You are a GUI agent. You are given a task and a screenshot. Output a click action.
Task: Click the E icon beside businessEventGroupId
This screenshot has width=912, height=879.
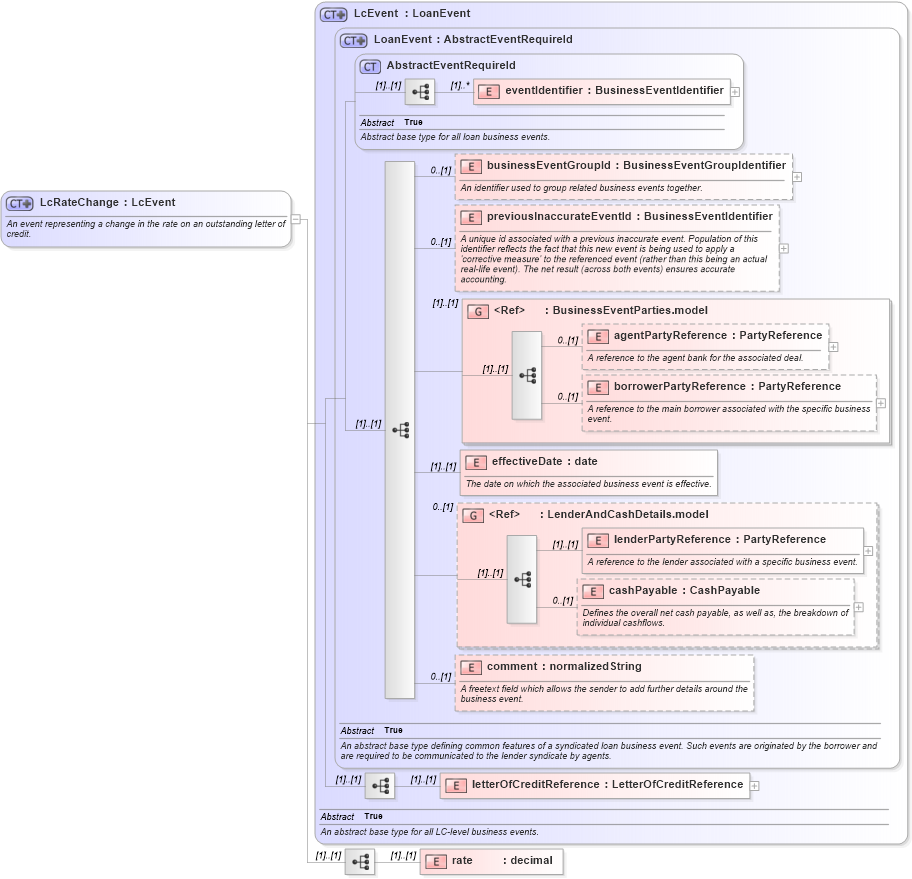[x=470, y=165]
